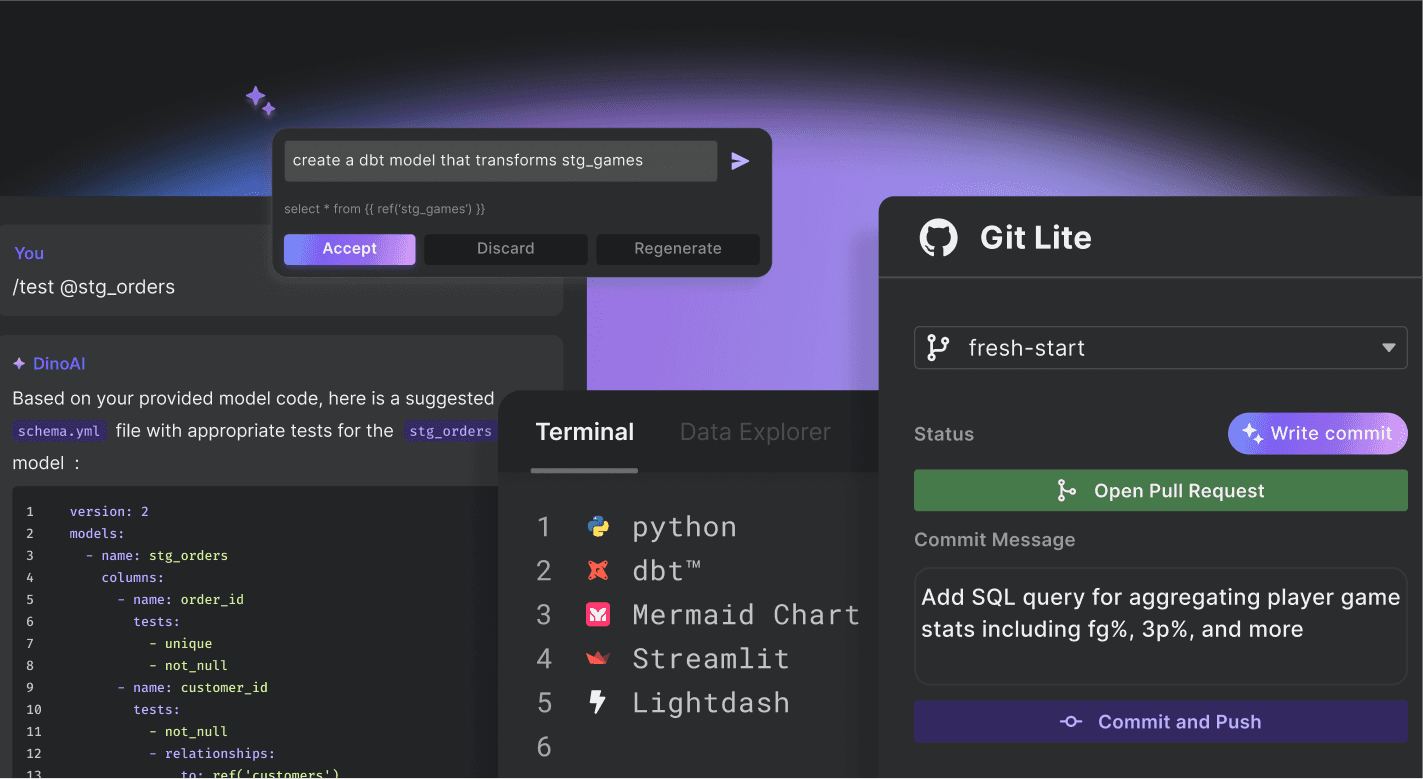Click the You sender label

pyautogui.click(x=29, y=253)
